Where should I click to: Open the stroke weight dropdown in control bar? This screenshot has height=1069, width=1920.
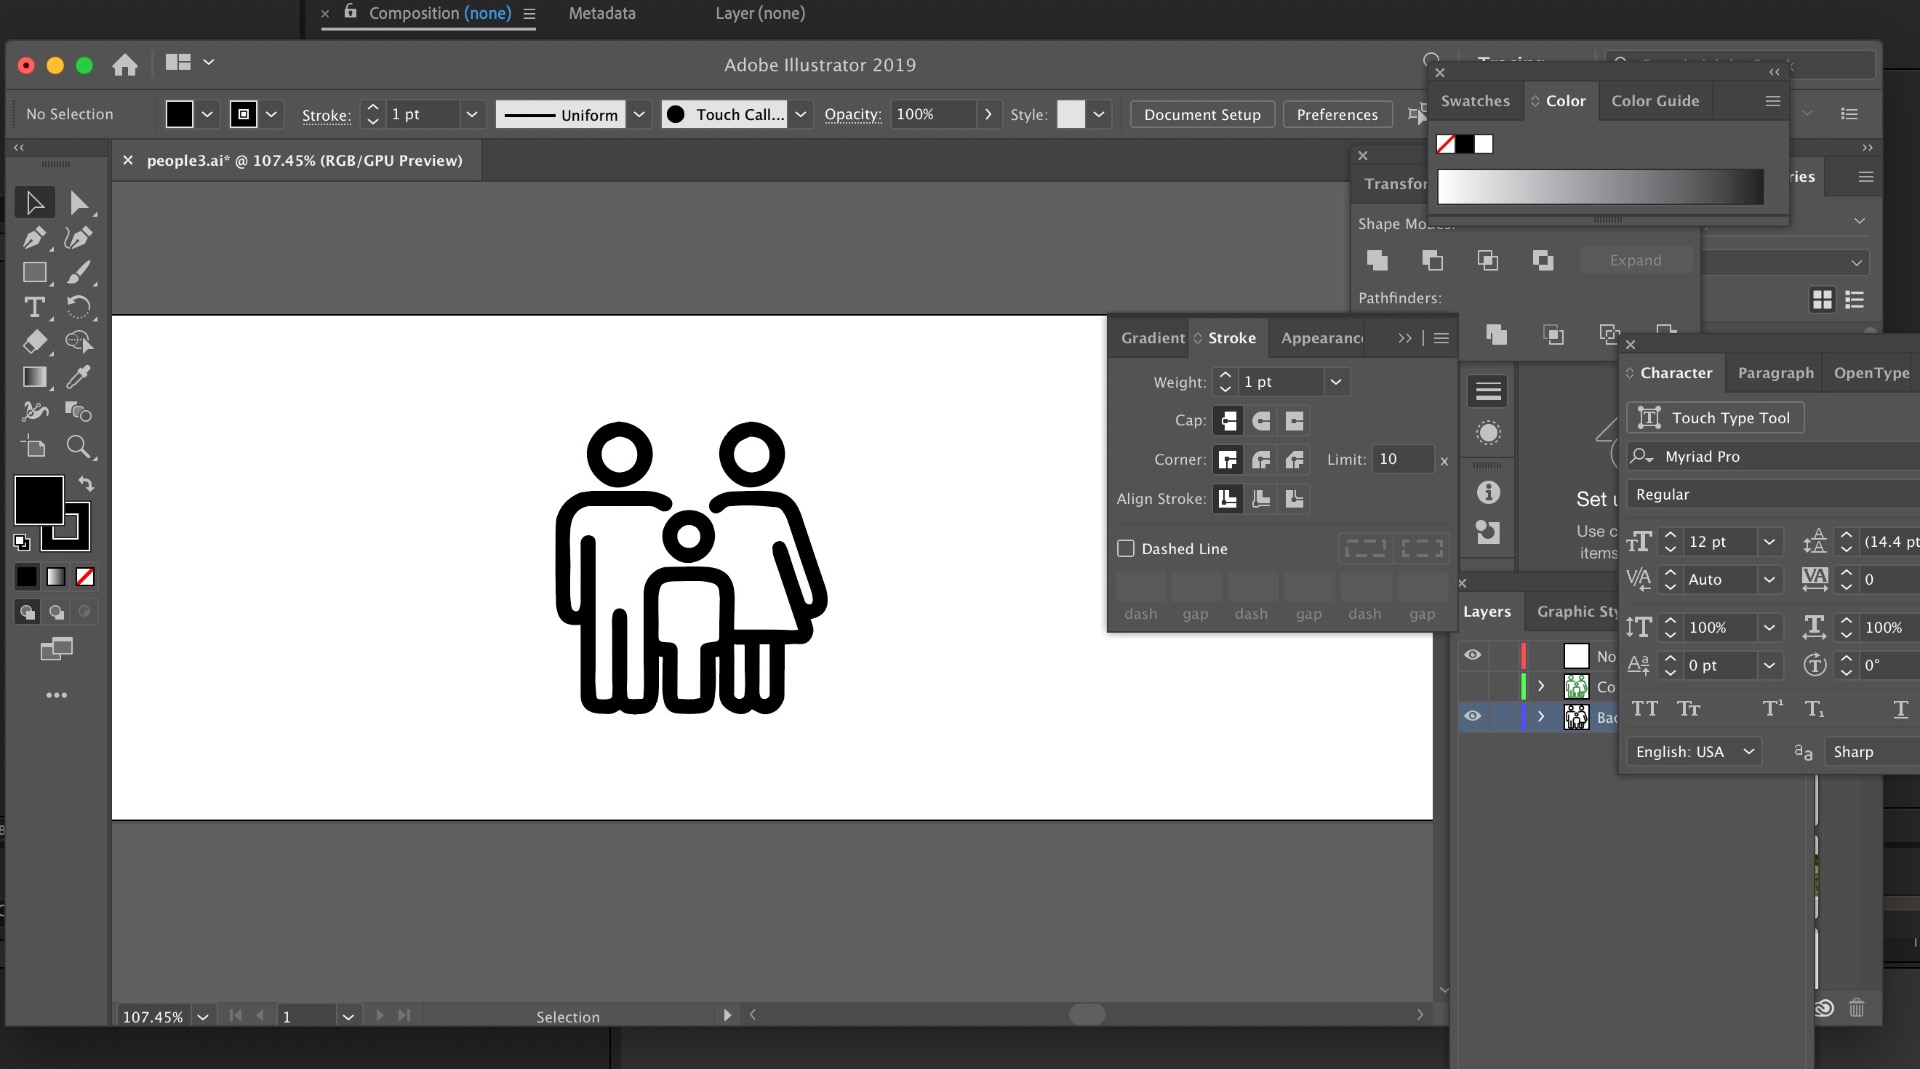point(472,114)
